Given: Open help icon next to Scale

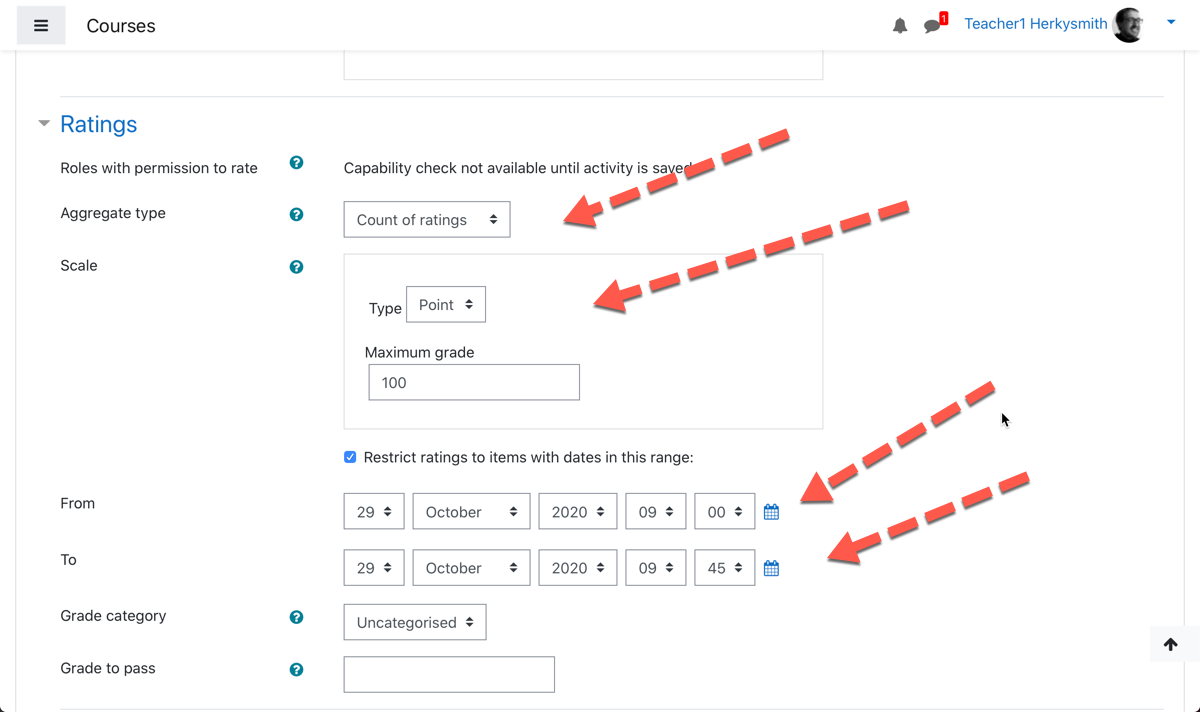Looking at the screenshot, I should click(x=296, y=267).
